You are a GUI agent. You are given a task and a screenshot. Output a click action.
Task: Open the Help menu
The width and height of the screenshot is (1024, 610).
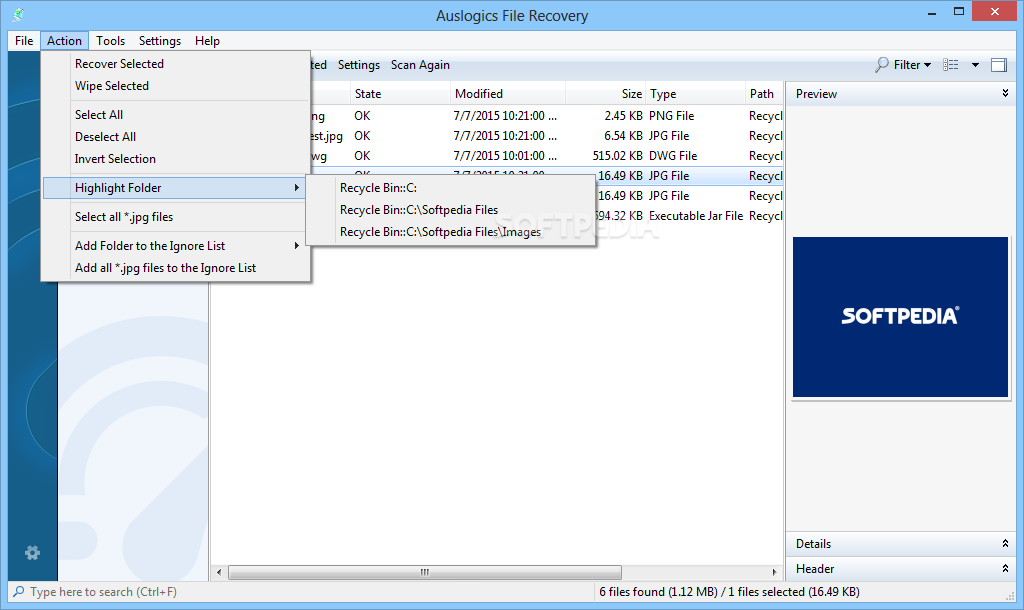tap(207, 40)
